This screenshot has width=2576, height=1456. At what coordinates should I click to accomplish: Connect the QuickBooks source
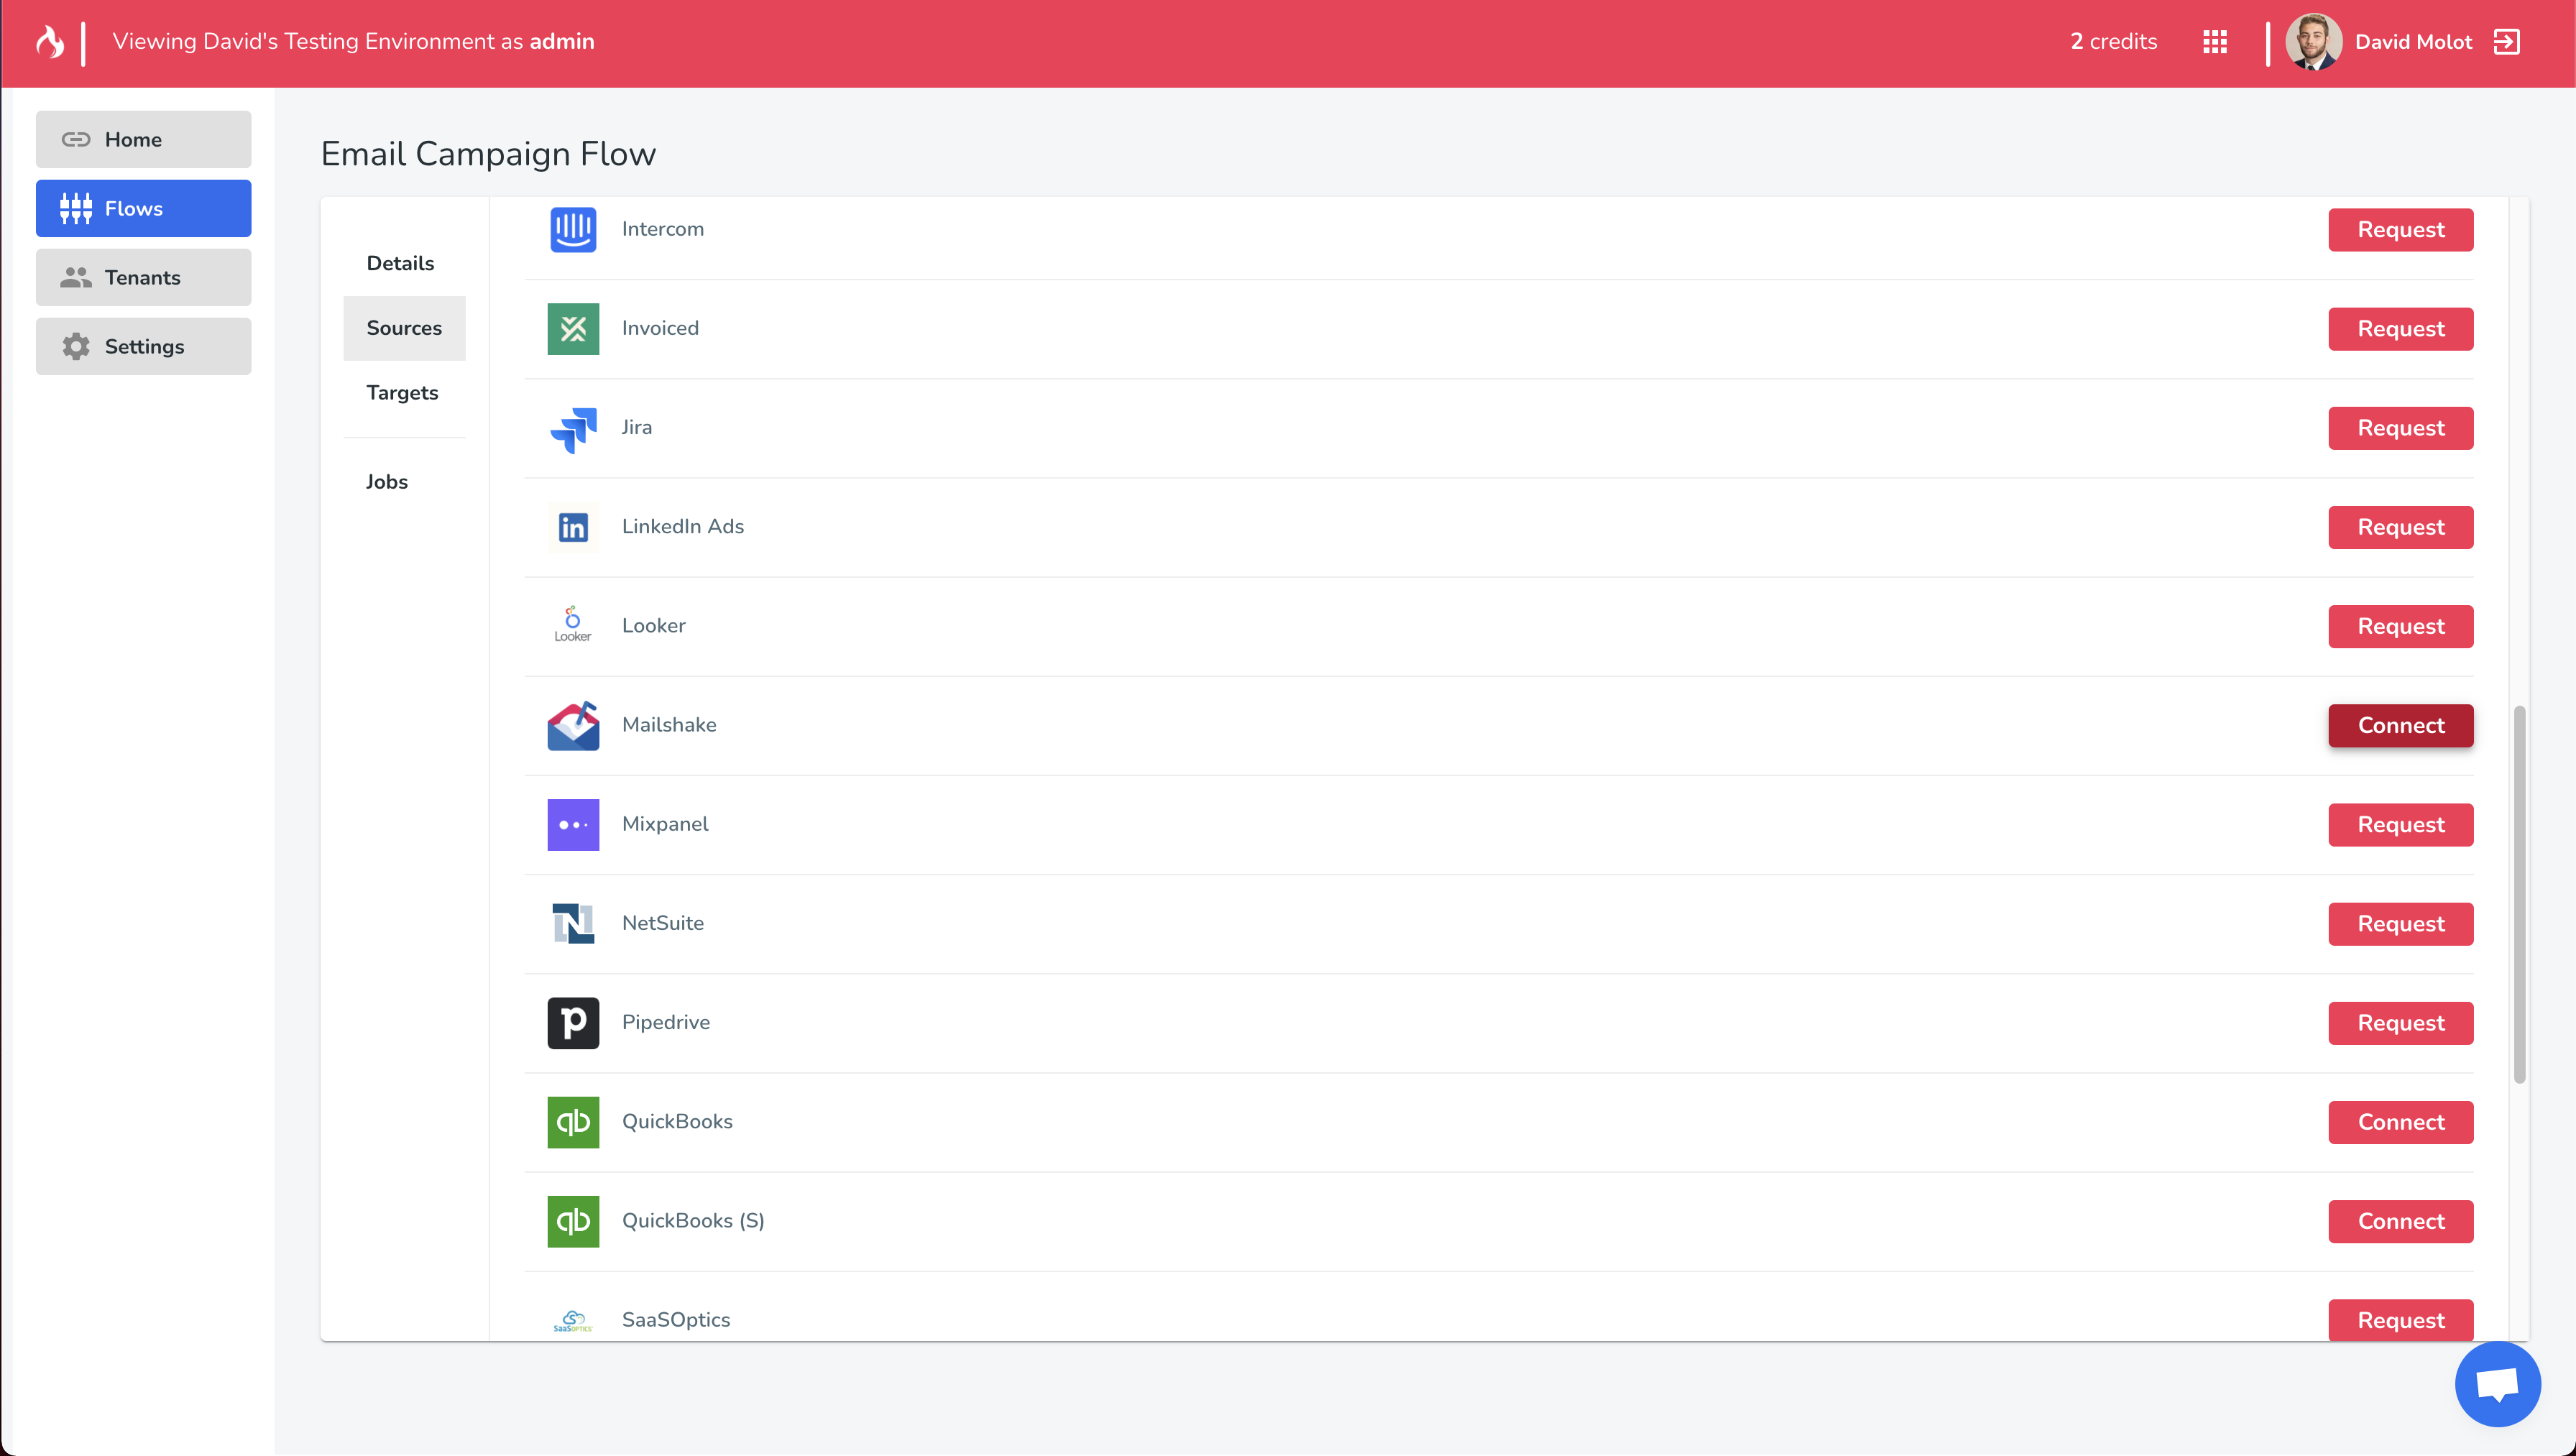coord(2400,1122)
